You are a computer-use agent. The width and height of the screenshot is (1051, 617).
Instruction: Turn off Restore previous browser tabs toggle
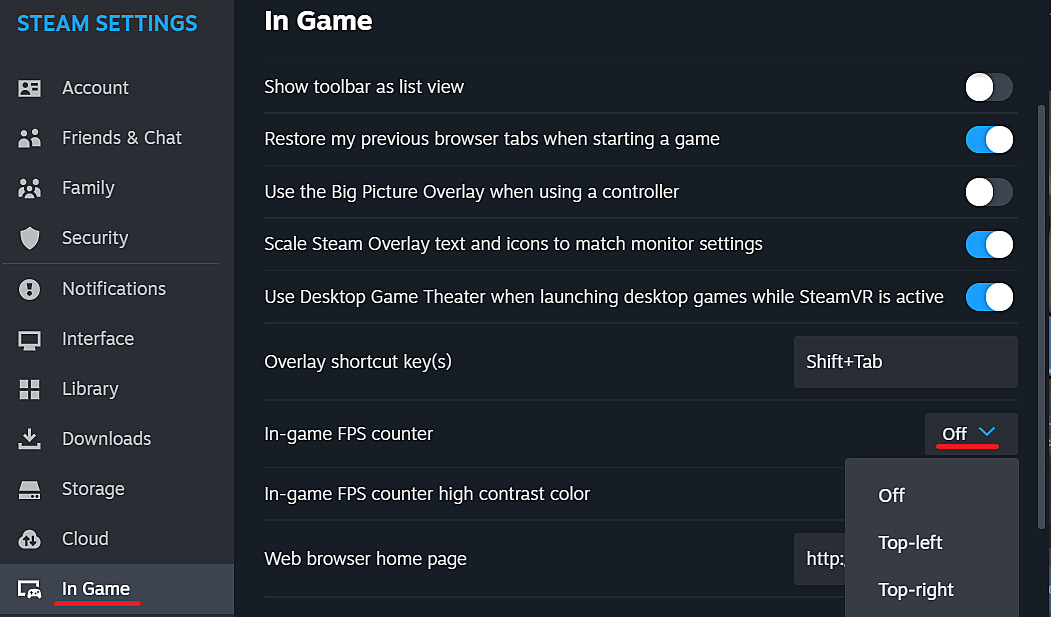989,139
